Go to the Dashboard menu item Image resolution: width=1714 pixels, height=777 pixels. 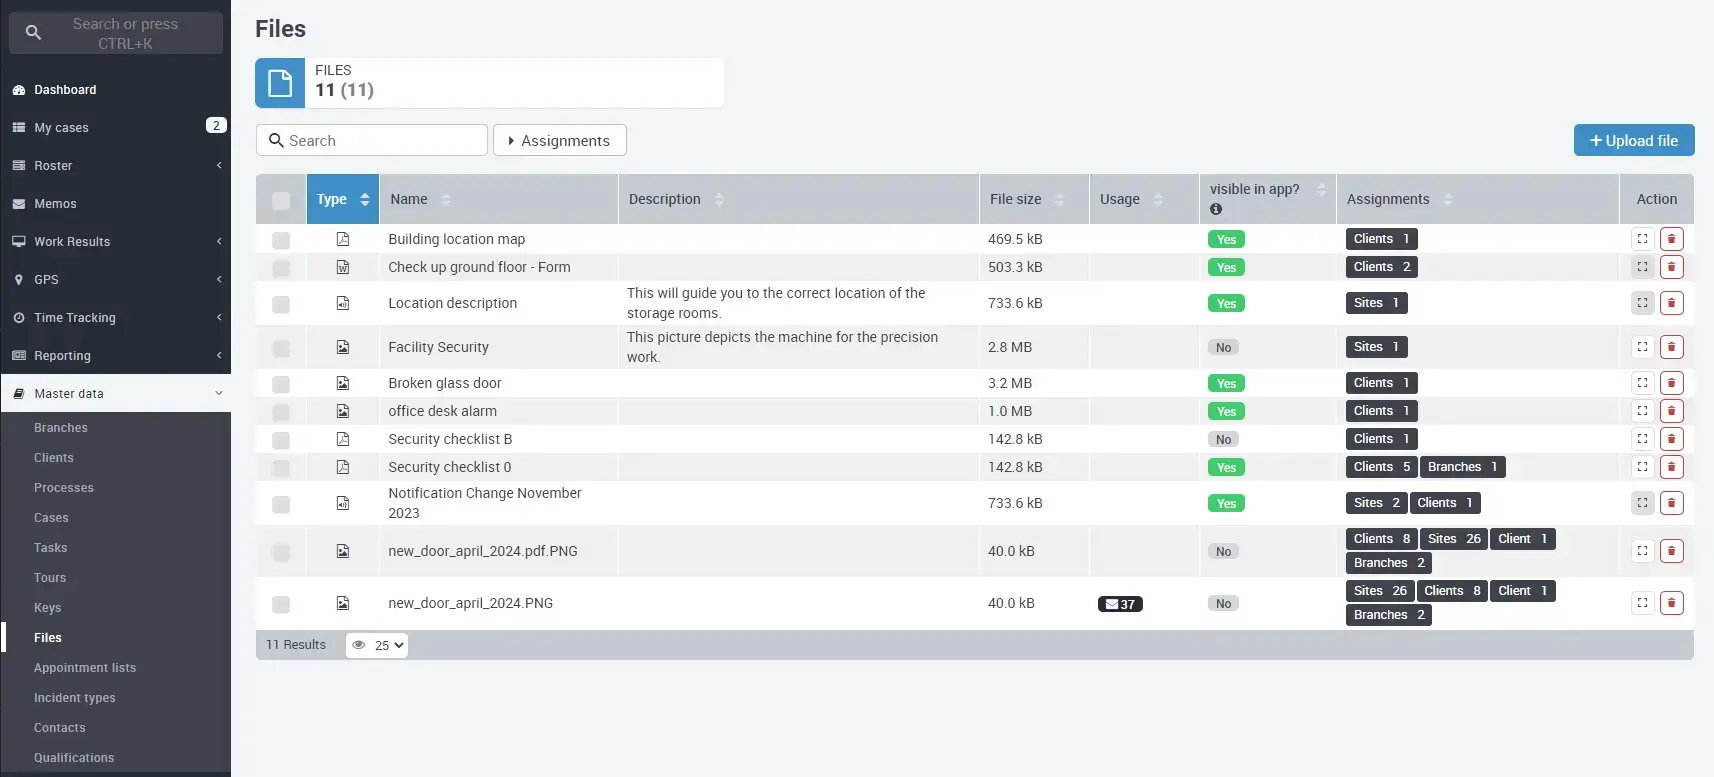pyautogui.click(x=65, y=90)
